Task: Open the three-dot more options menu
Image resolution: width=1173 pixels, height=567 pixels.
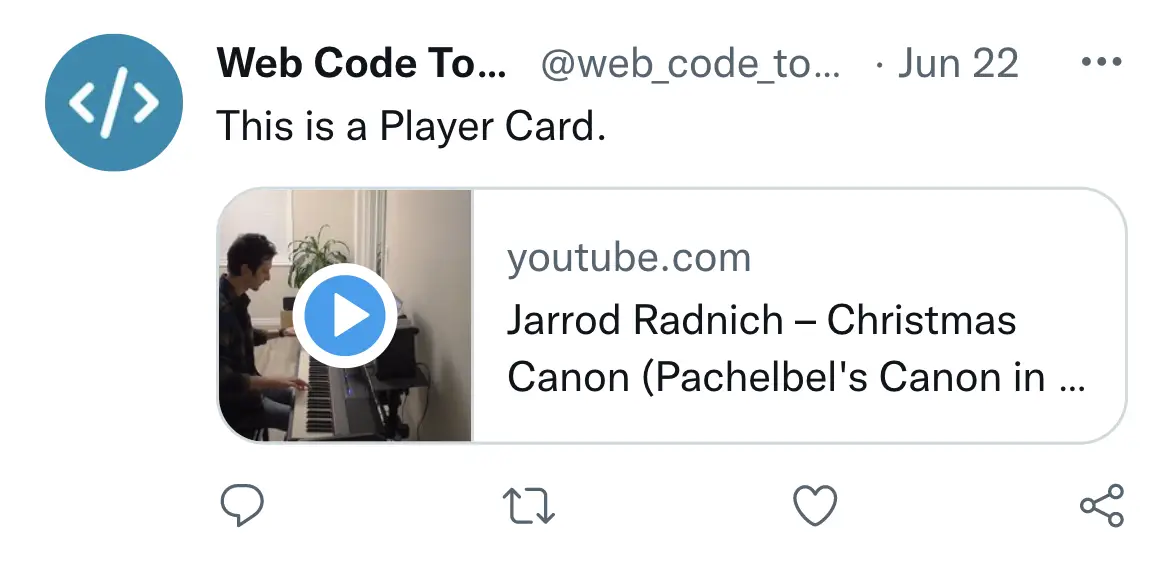Action: [1102, 62]
